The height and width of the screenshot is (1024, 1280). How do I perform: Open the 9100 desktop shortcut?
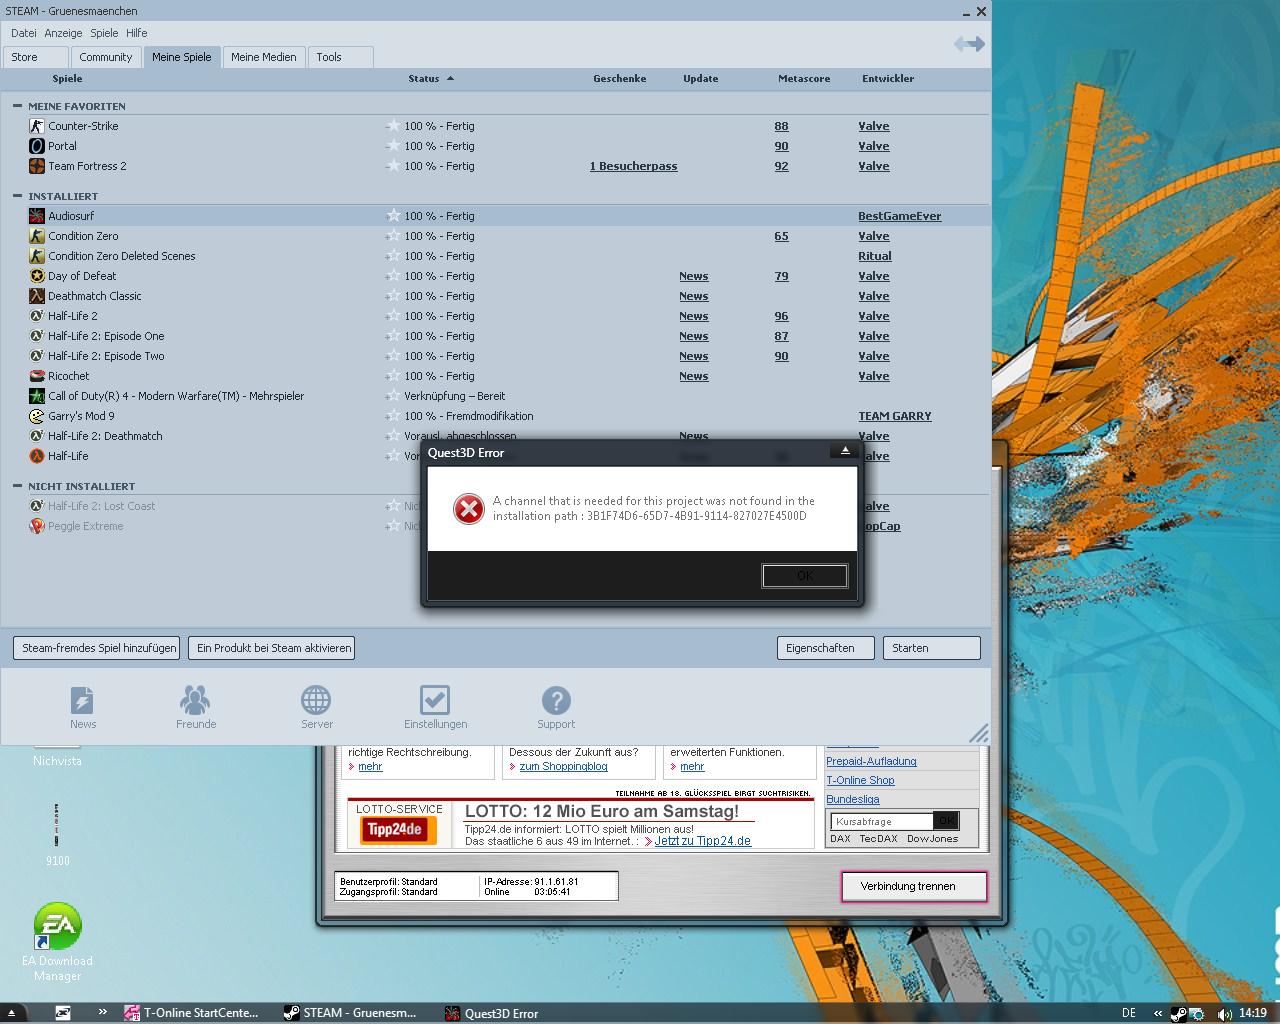click(x=57, y=825)
